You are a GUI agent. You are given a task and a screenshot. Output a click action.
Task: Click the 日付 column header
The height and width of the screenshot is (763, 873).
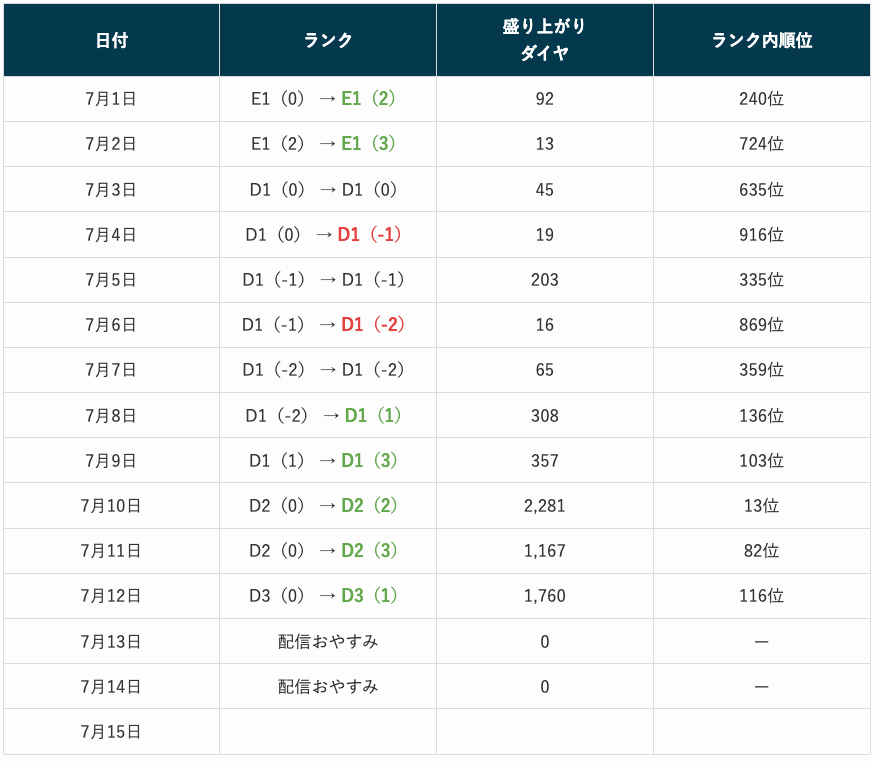pyautogui.click(x=111, y=41)
